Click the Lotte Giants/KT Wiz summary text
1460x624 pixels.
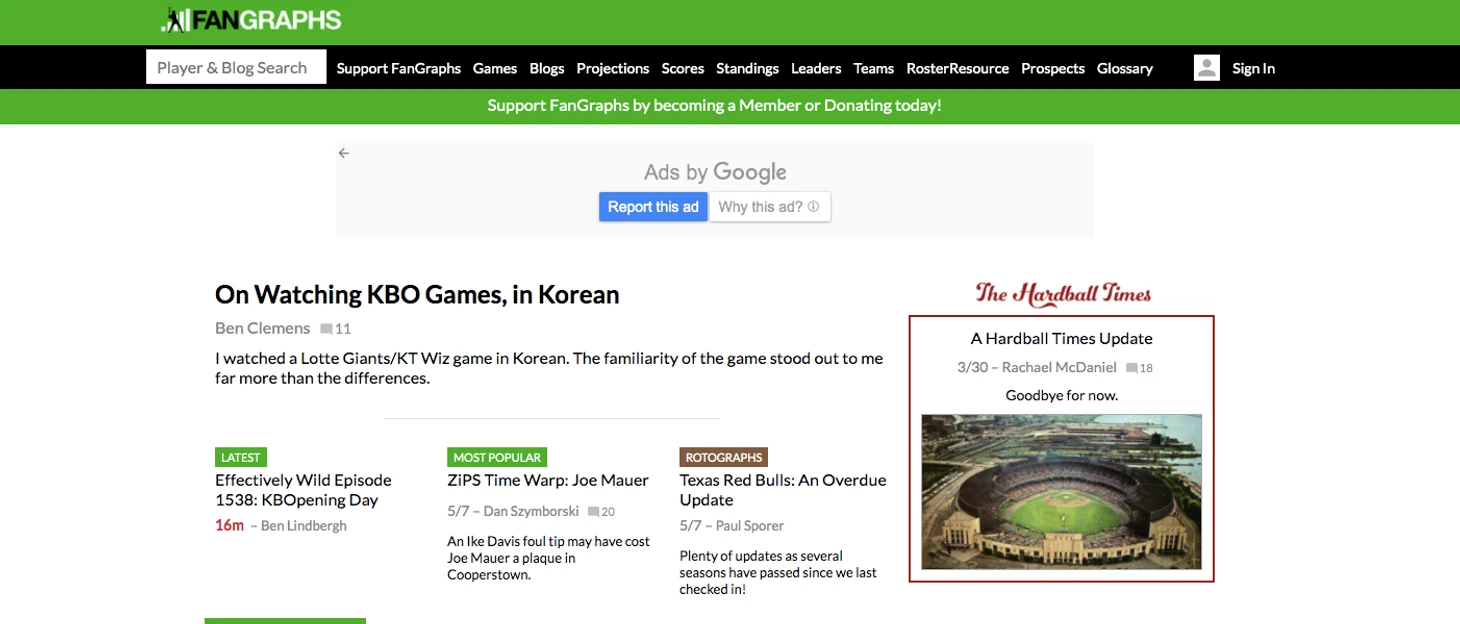click(x=549, y=368)
